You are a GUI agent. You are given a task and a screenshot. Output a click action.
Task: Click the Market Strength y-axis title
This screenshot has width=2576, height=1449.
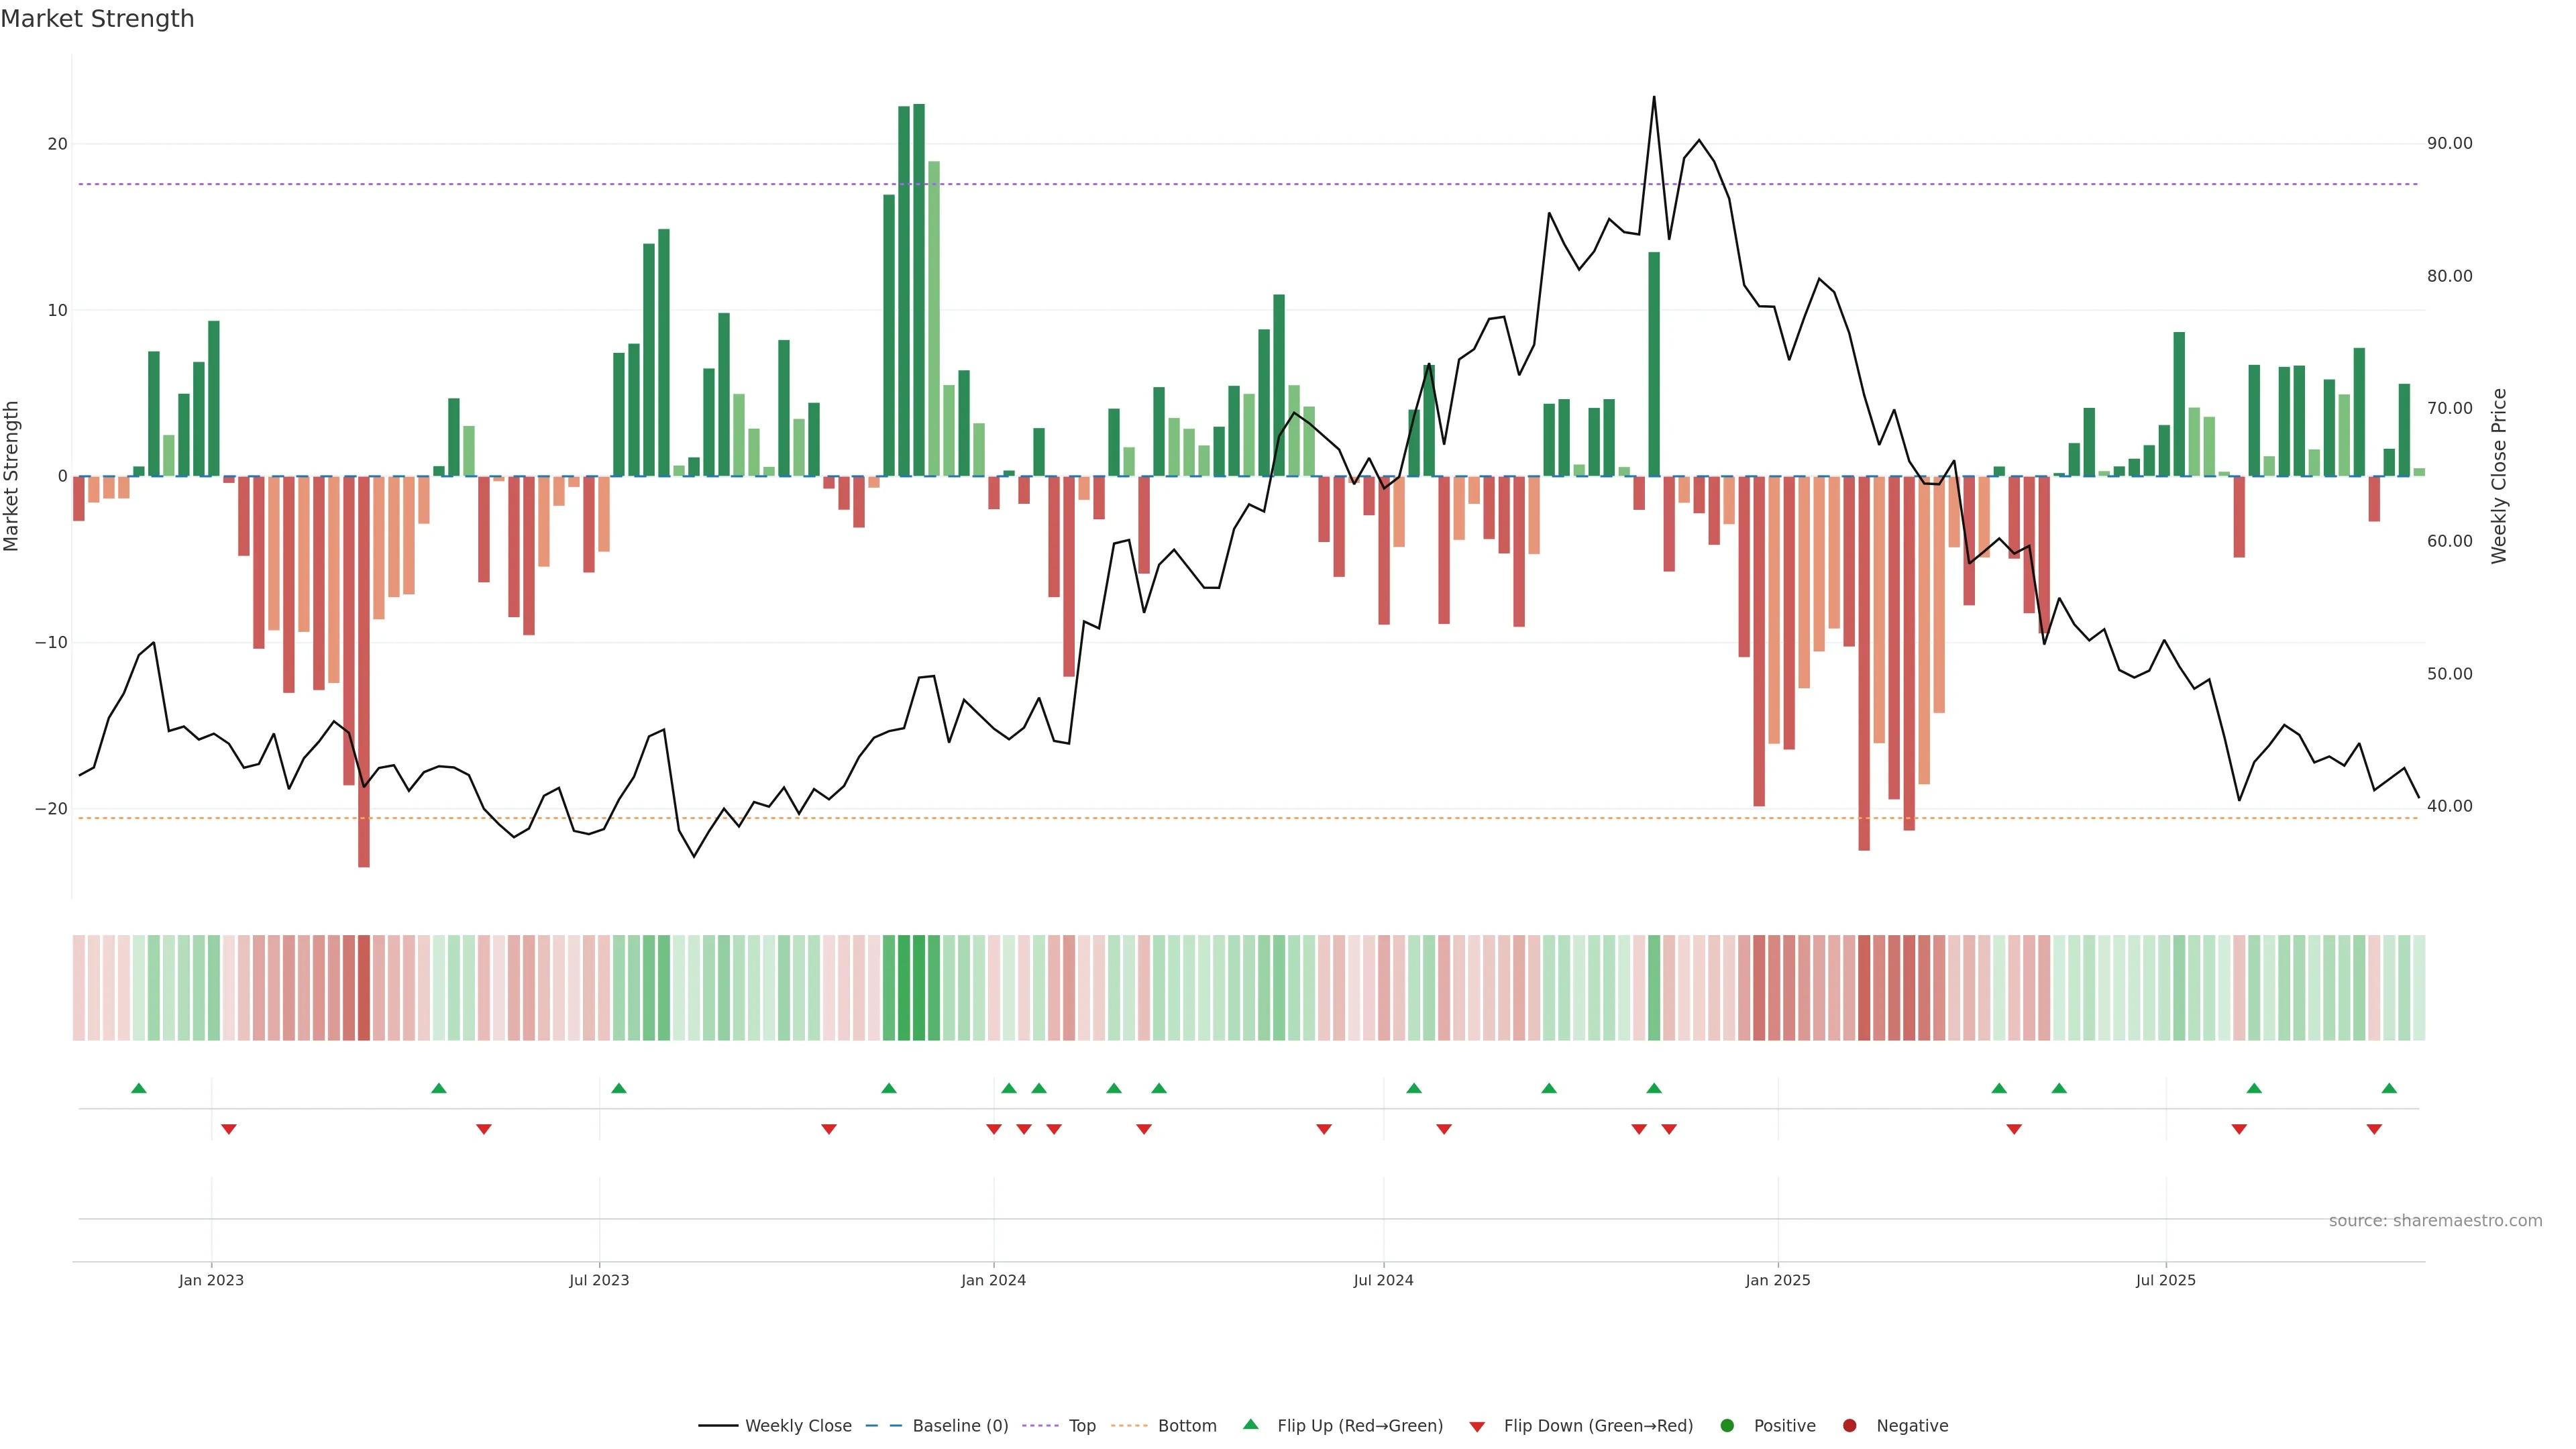point(12,476)
